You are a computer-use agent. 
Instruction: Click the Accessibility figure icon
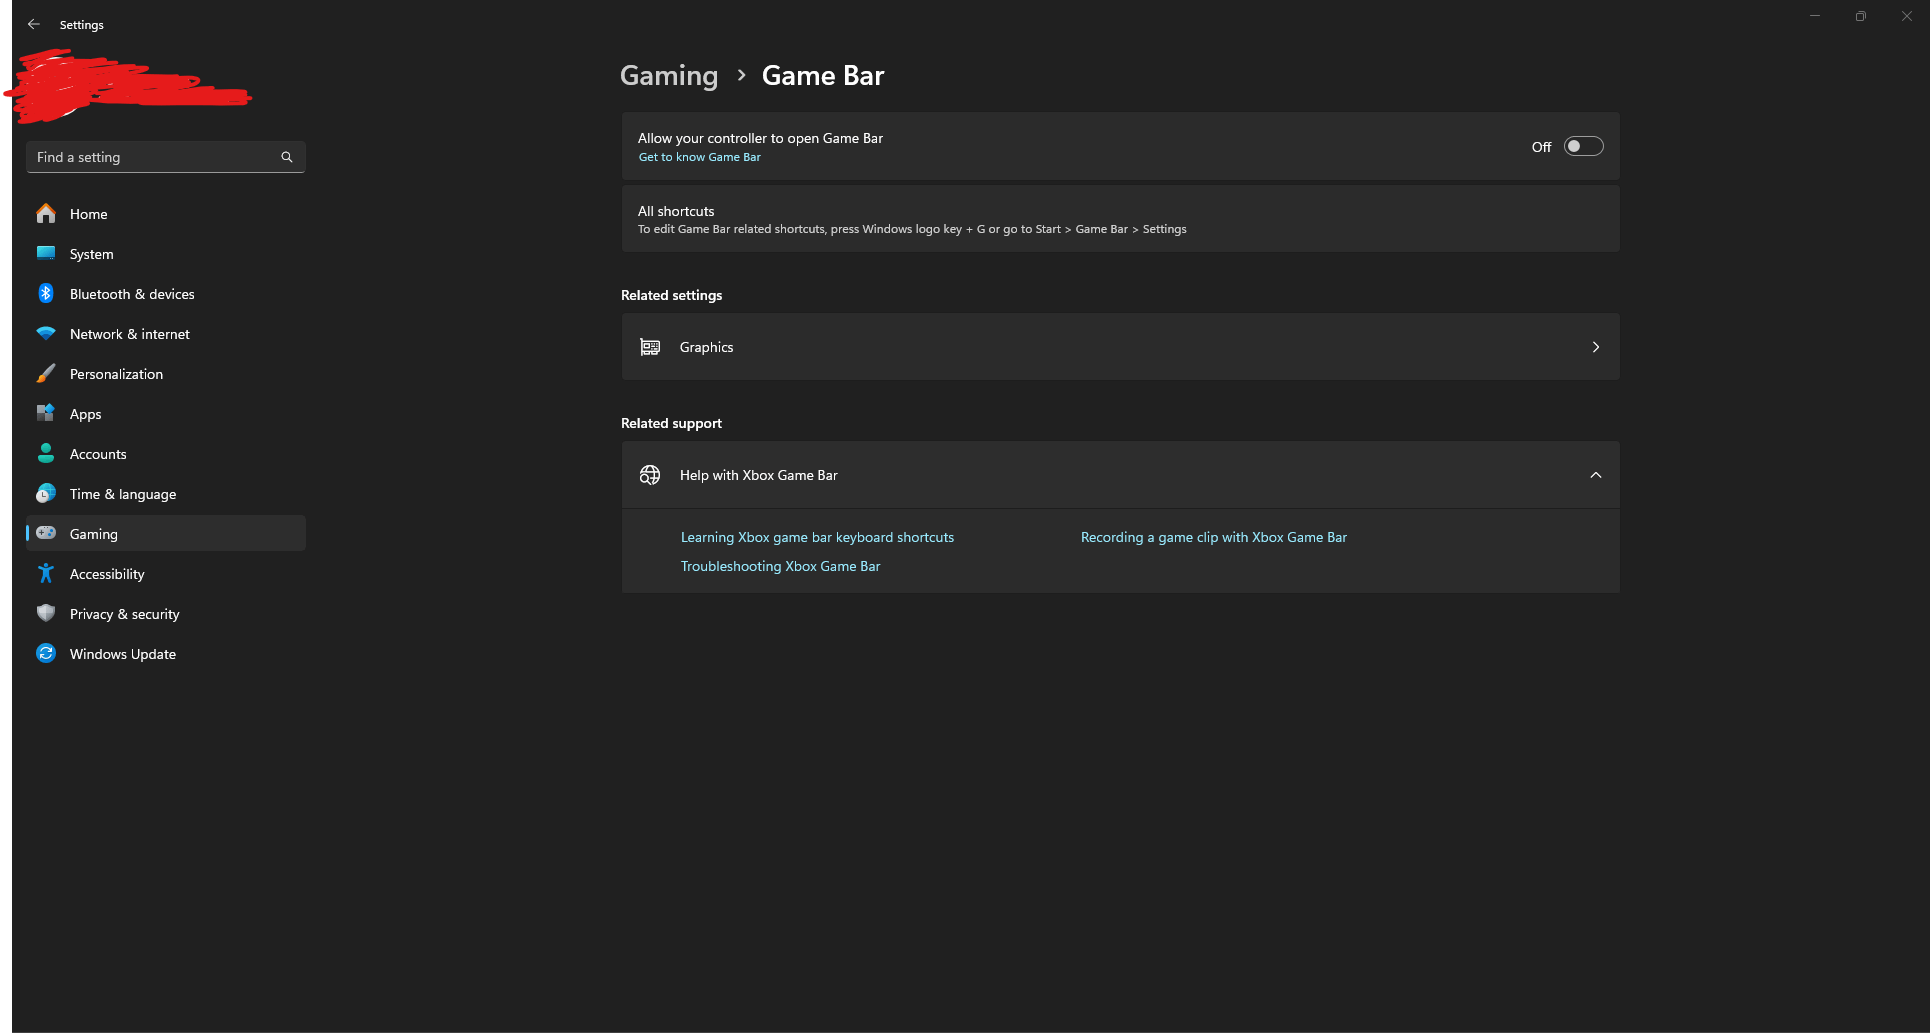[46, 573]
